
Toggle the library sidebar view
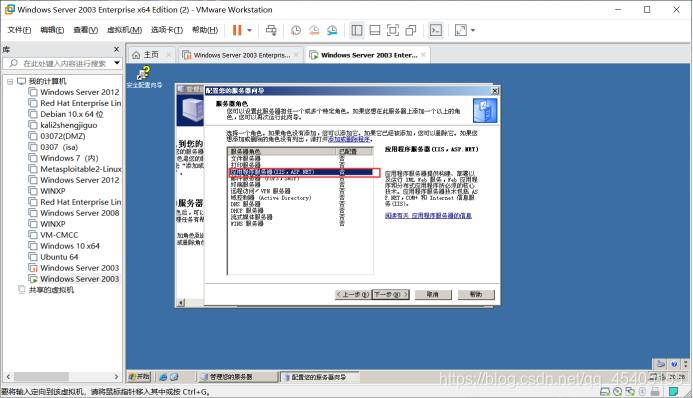[357, 30]
